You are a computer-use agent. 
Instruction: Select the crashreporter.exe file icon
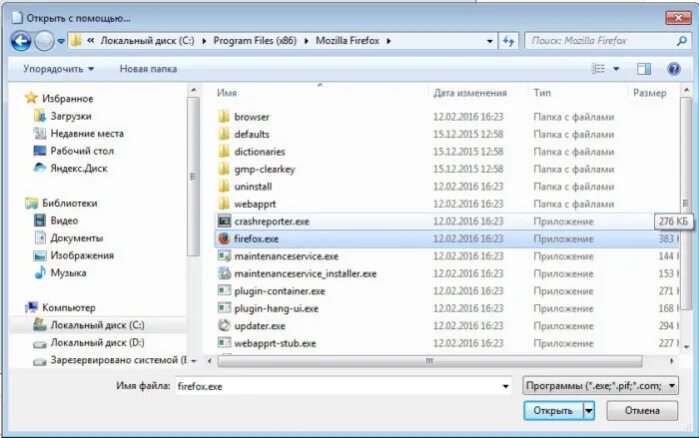(224, 221)
